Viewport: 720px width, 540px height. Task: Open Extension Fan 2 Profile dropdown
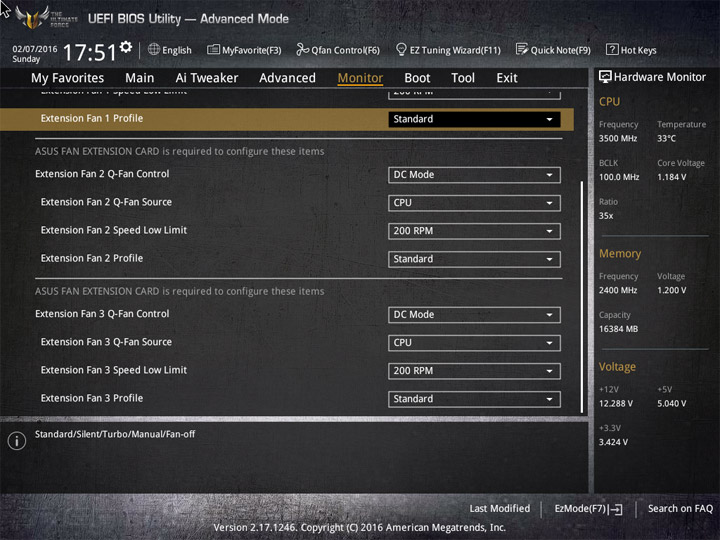pos(474,259)
